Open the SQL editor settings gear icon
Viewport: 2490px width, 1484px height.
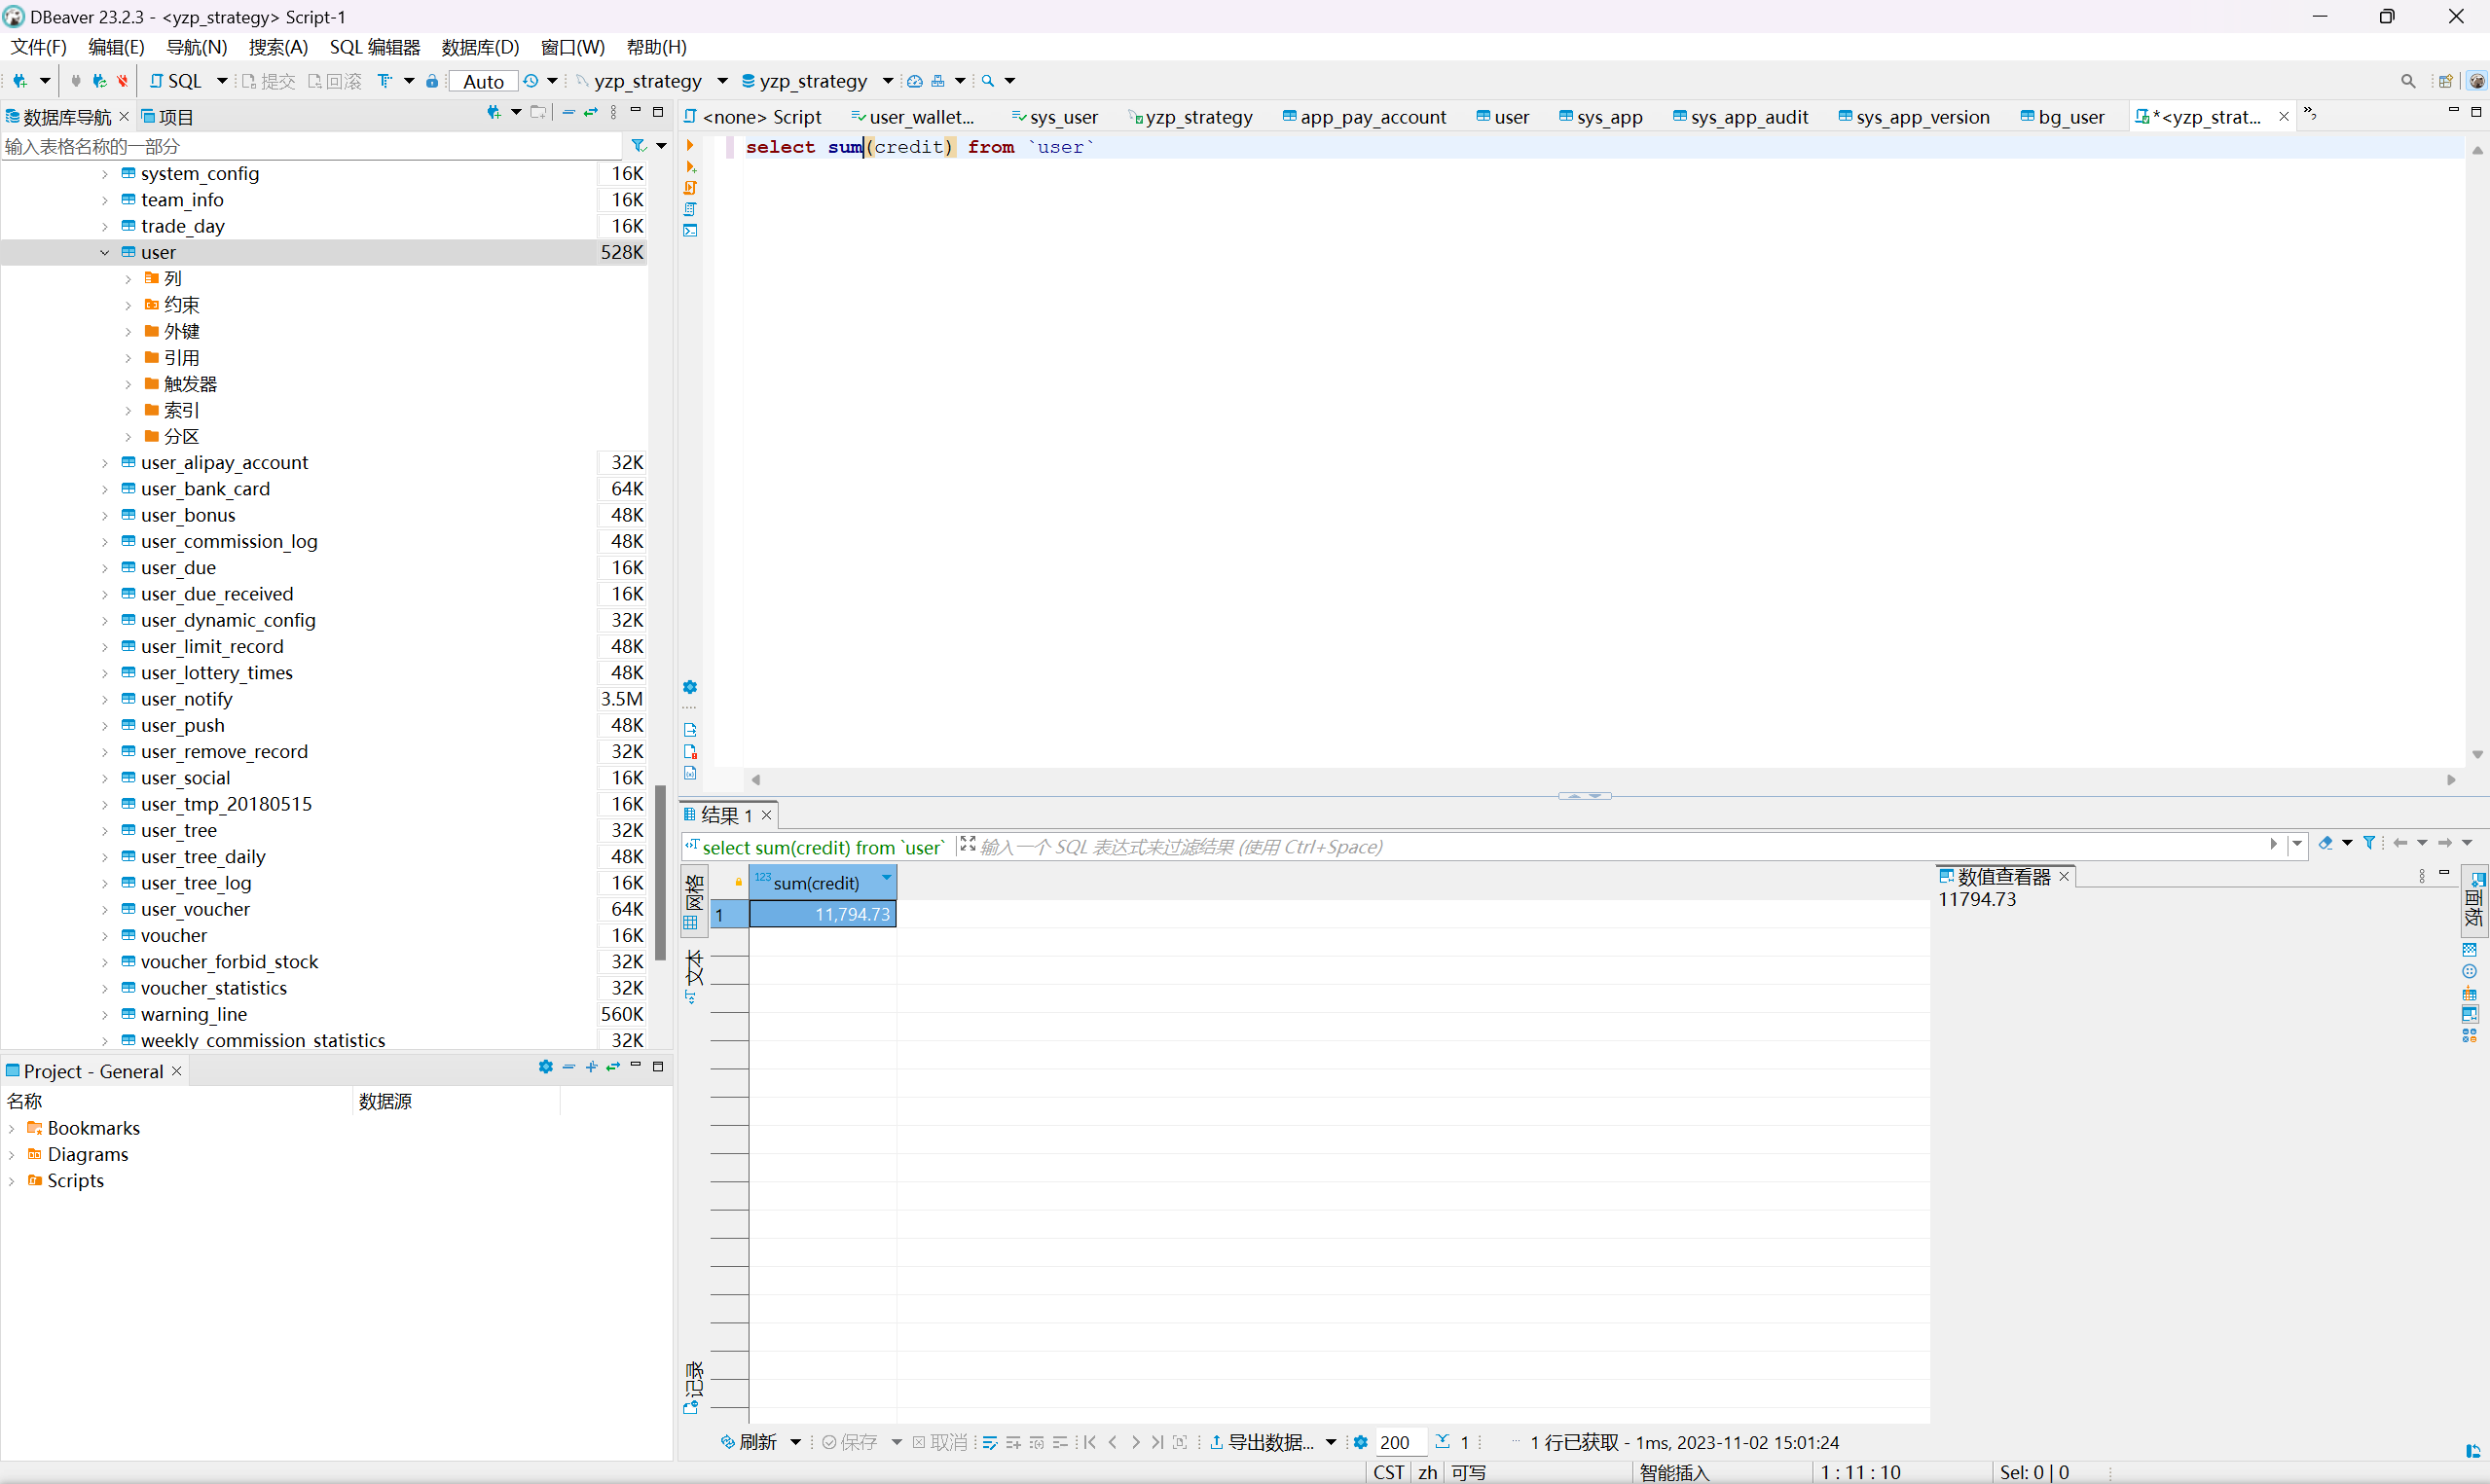point(690,687)
